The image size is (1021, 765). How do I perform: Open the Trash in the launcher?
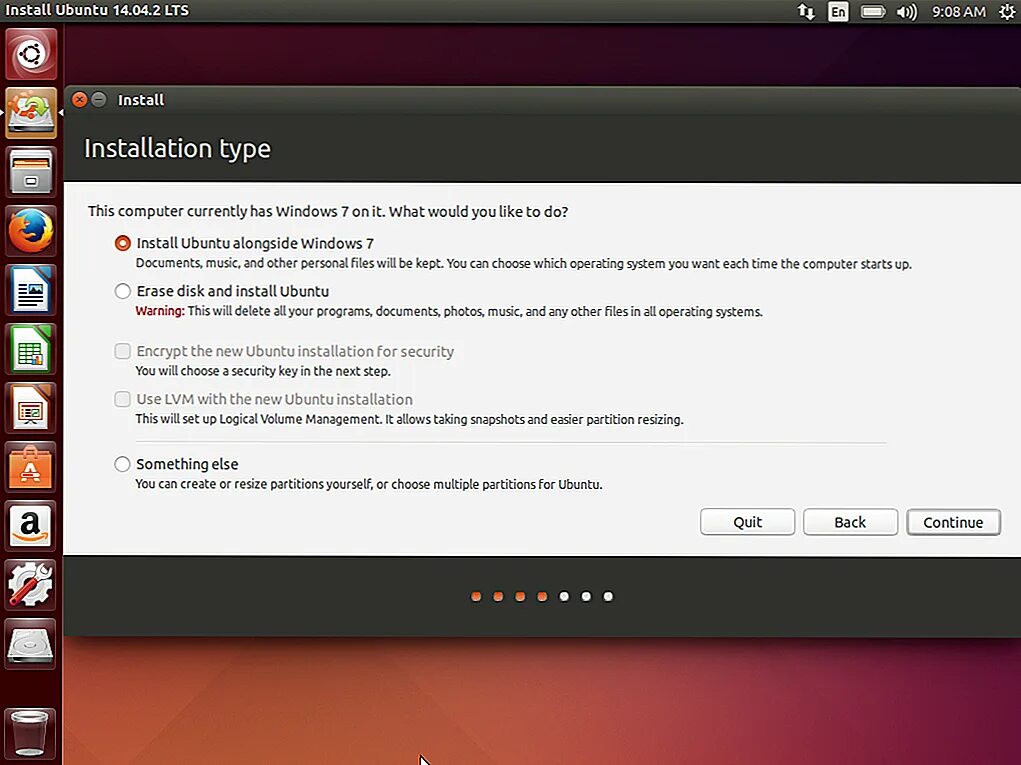[x=31, y=732]
